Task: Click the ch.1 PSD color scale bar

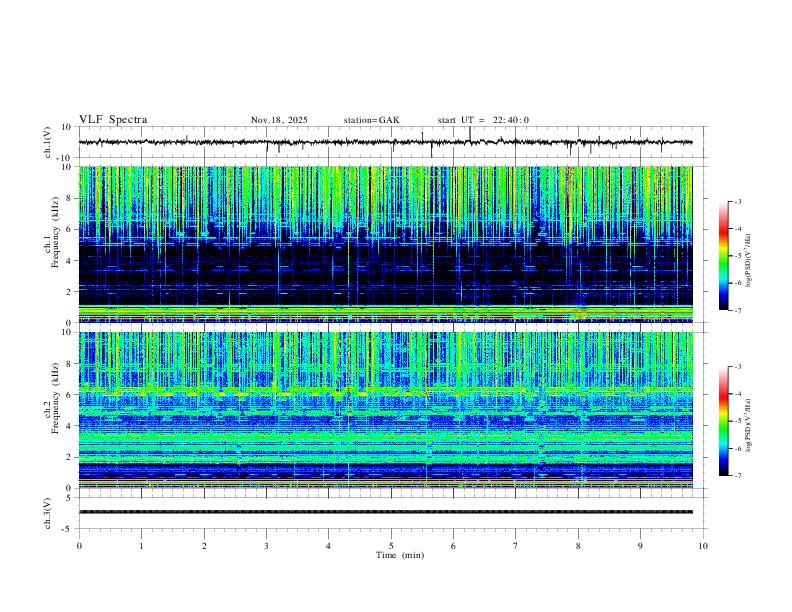Action: [723, 255]
